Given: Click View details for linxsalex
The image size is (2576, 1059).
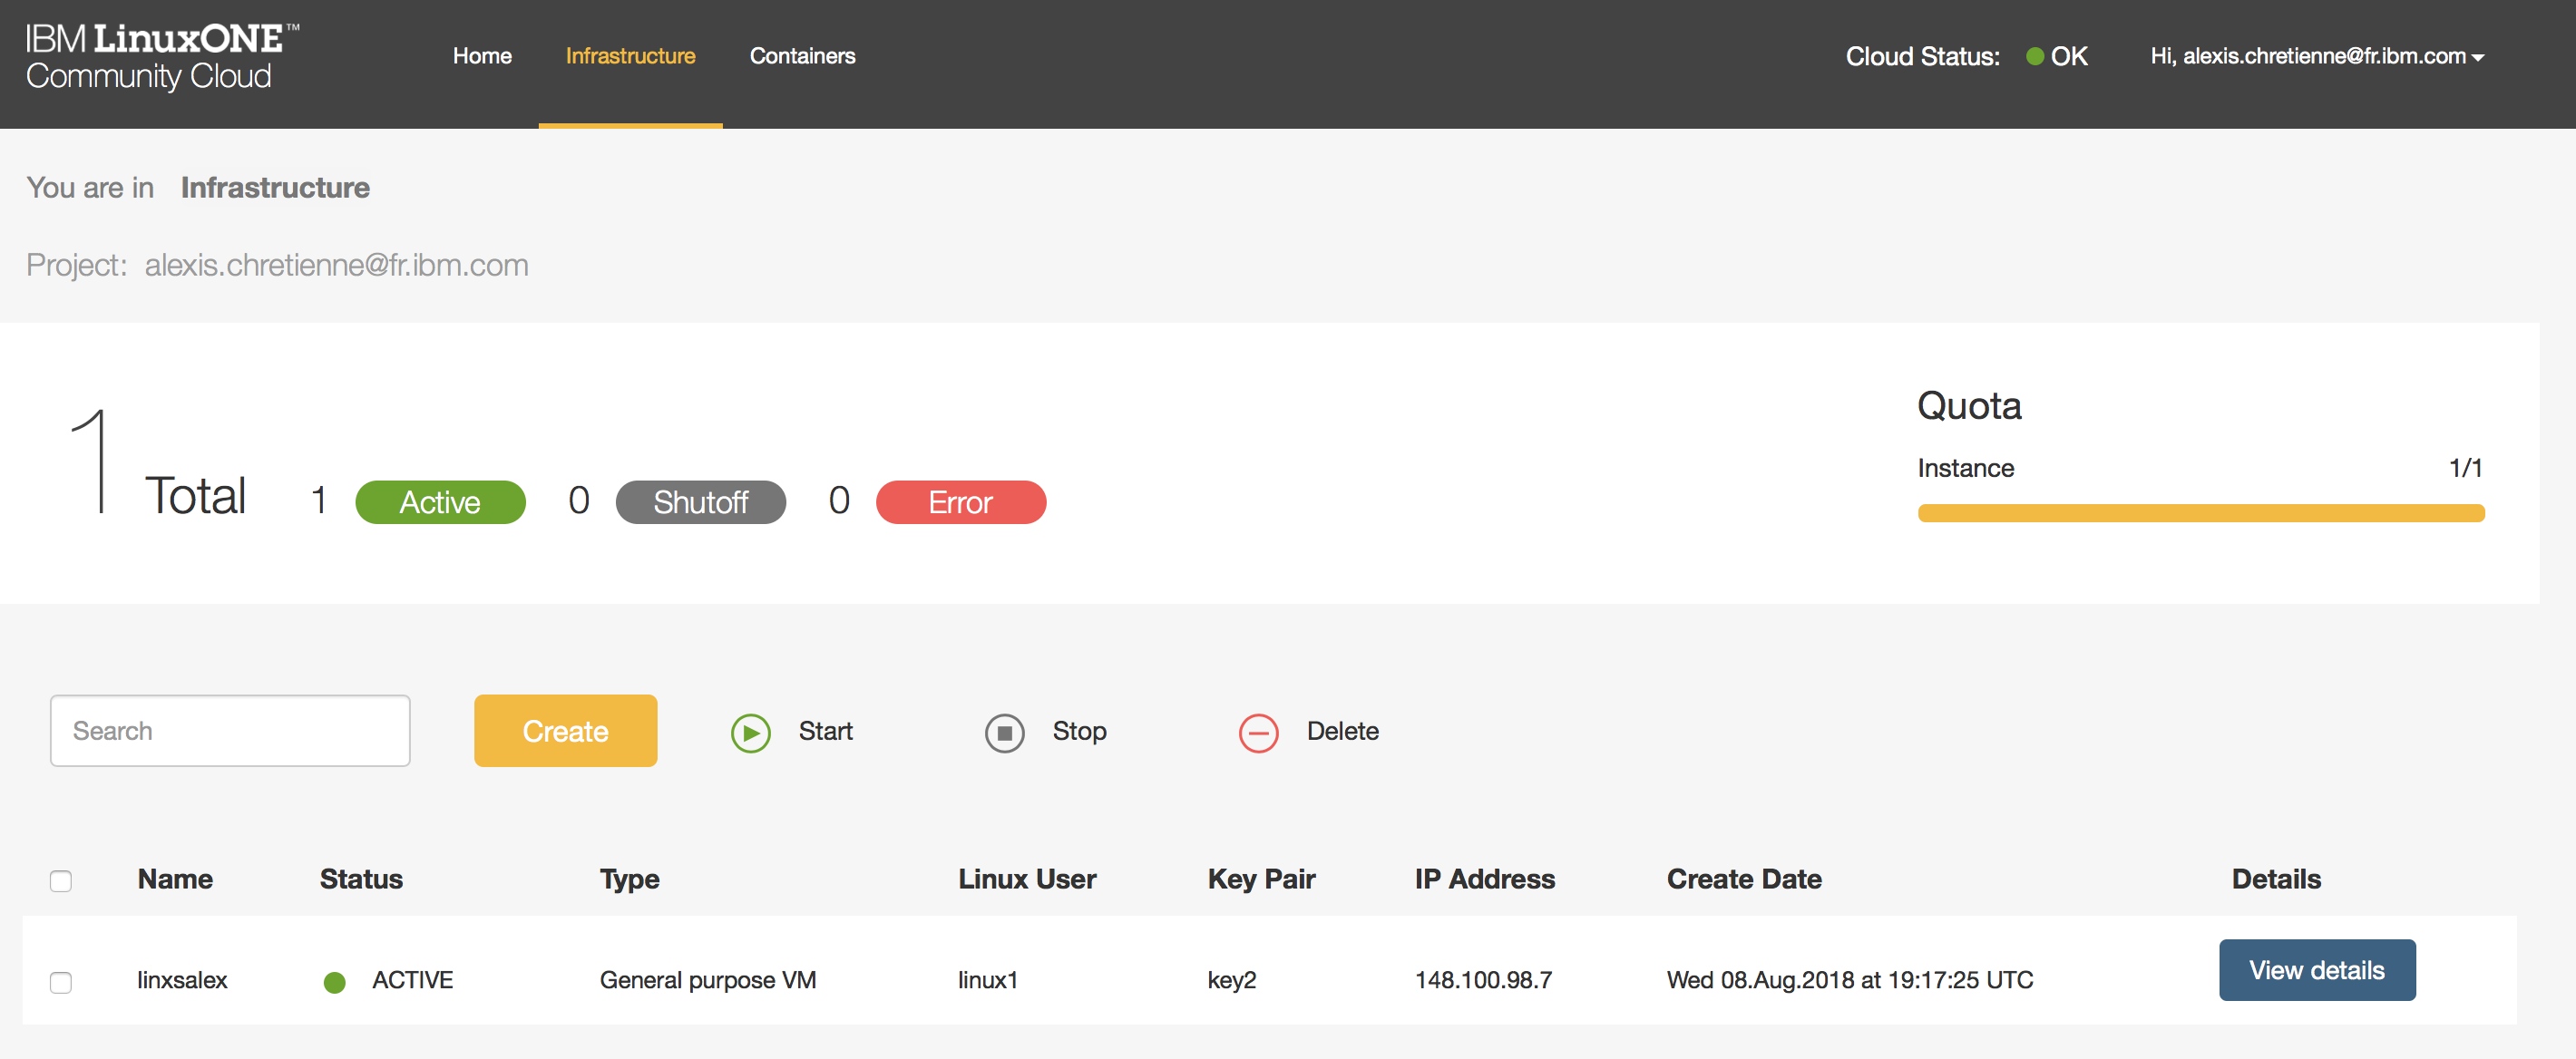Looking at the screenshot, I should tap(2316, 969).
